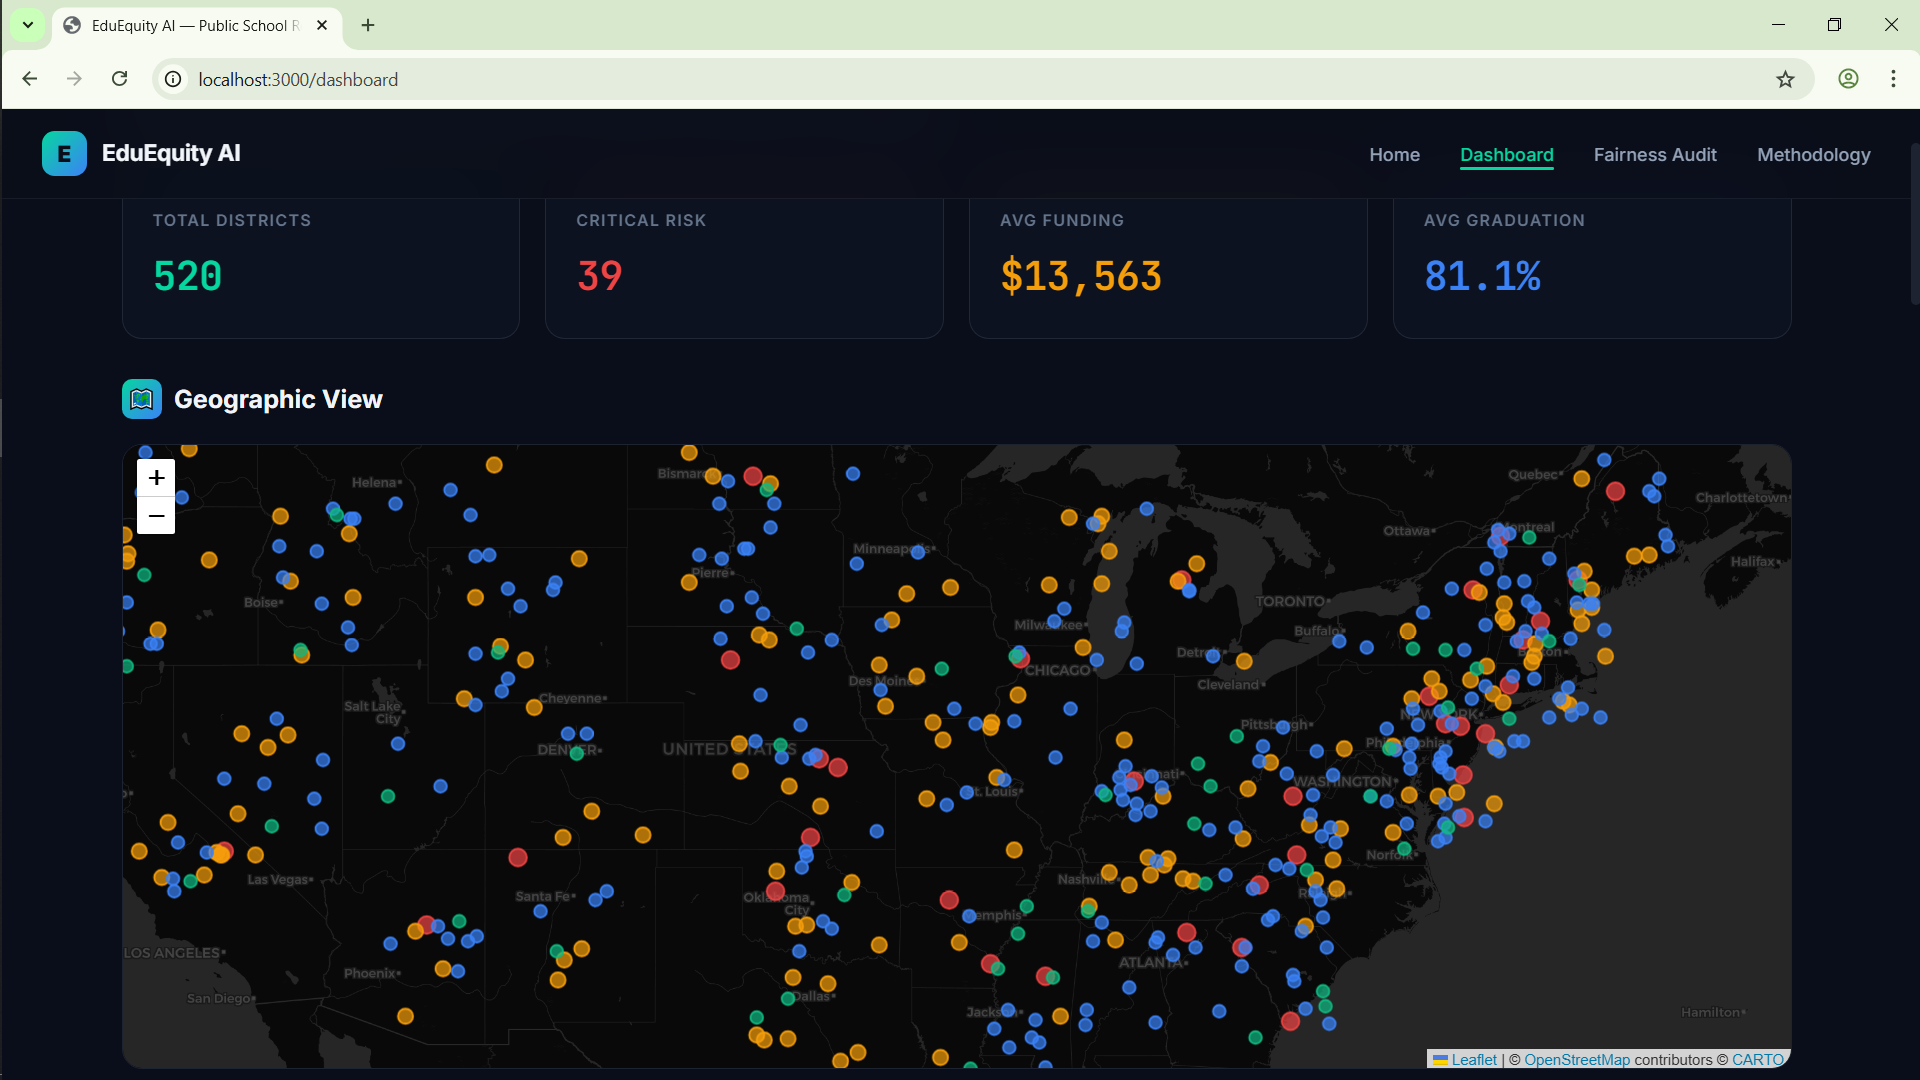Click the CARTO attribution link

pyautogui.click(x=1757, y=1060)
